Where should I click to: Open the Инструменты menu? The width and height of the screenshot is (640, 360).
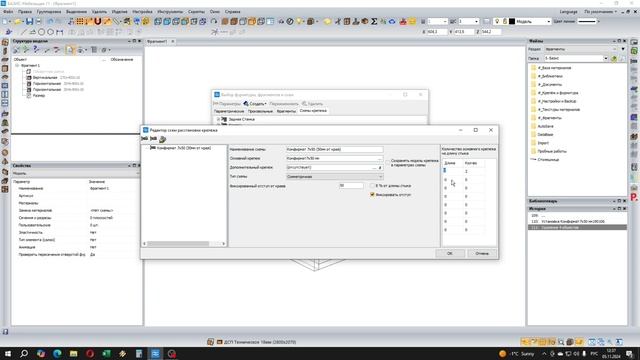click(170, 12)
